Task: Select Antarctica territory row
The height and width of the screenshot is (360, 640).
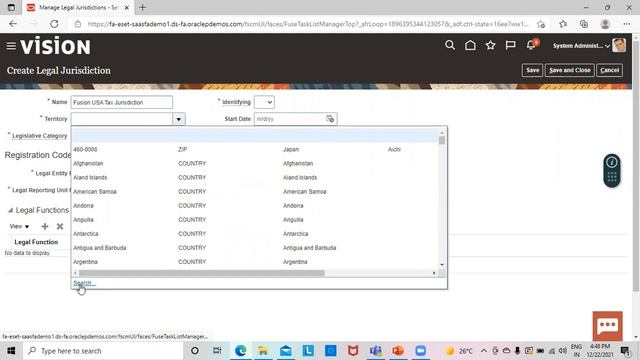Action: [256, 234]
